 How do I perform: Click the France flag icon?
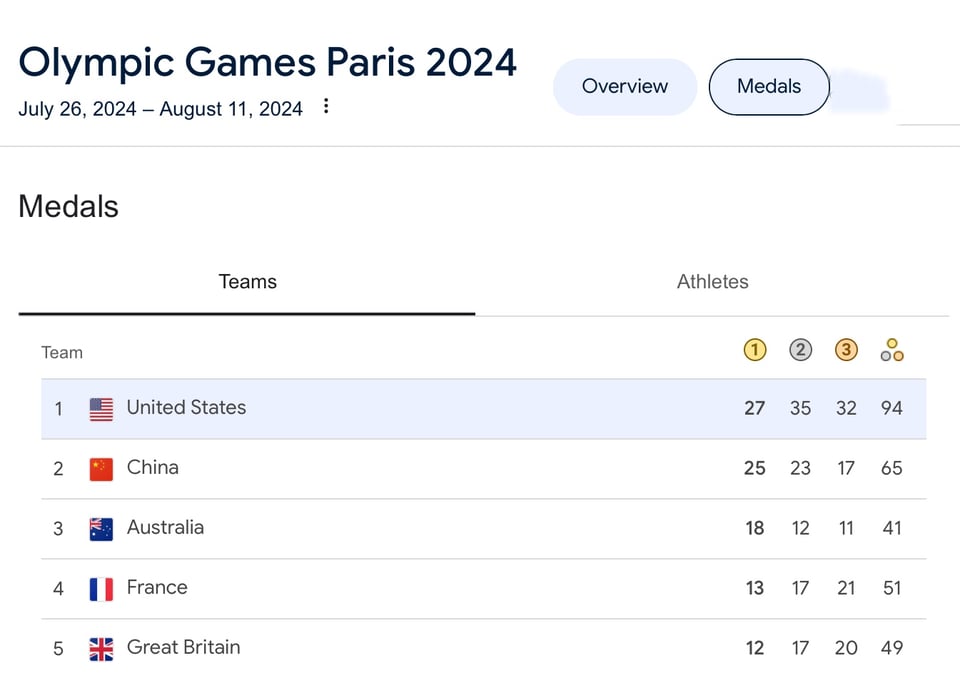tap(101, 589)
